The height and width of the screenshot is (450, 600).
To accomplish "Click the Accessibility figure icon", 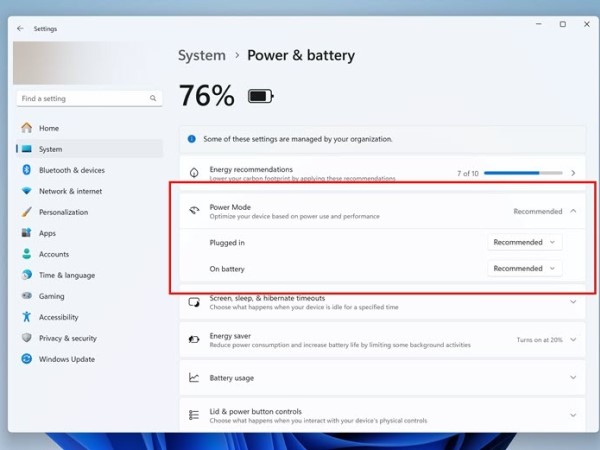I will click(x=26, y=317).
